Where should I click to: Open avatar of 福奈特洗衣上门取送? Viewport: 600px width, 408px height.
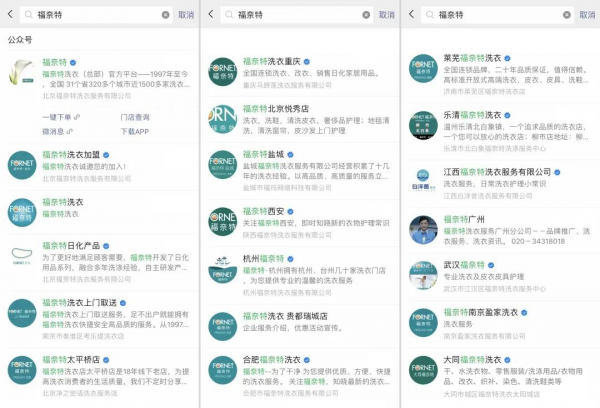22,313
